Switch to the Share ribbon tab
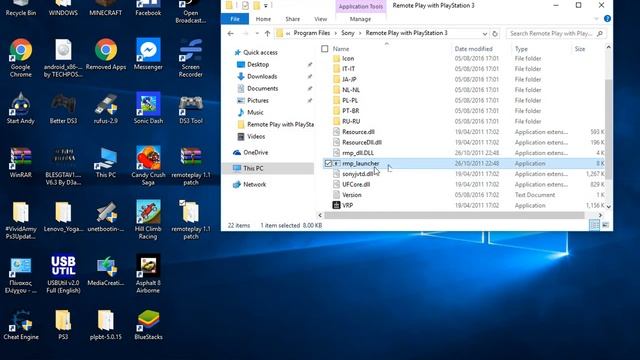Screen dimensions: 640x360 (x=293, y=19)
